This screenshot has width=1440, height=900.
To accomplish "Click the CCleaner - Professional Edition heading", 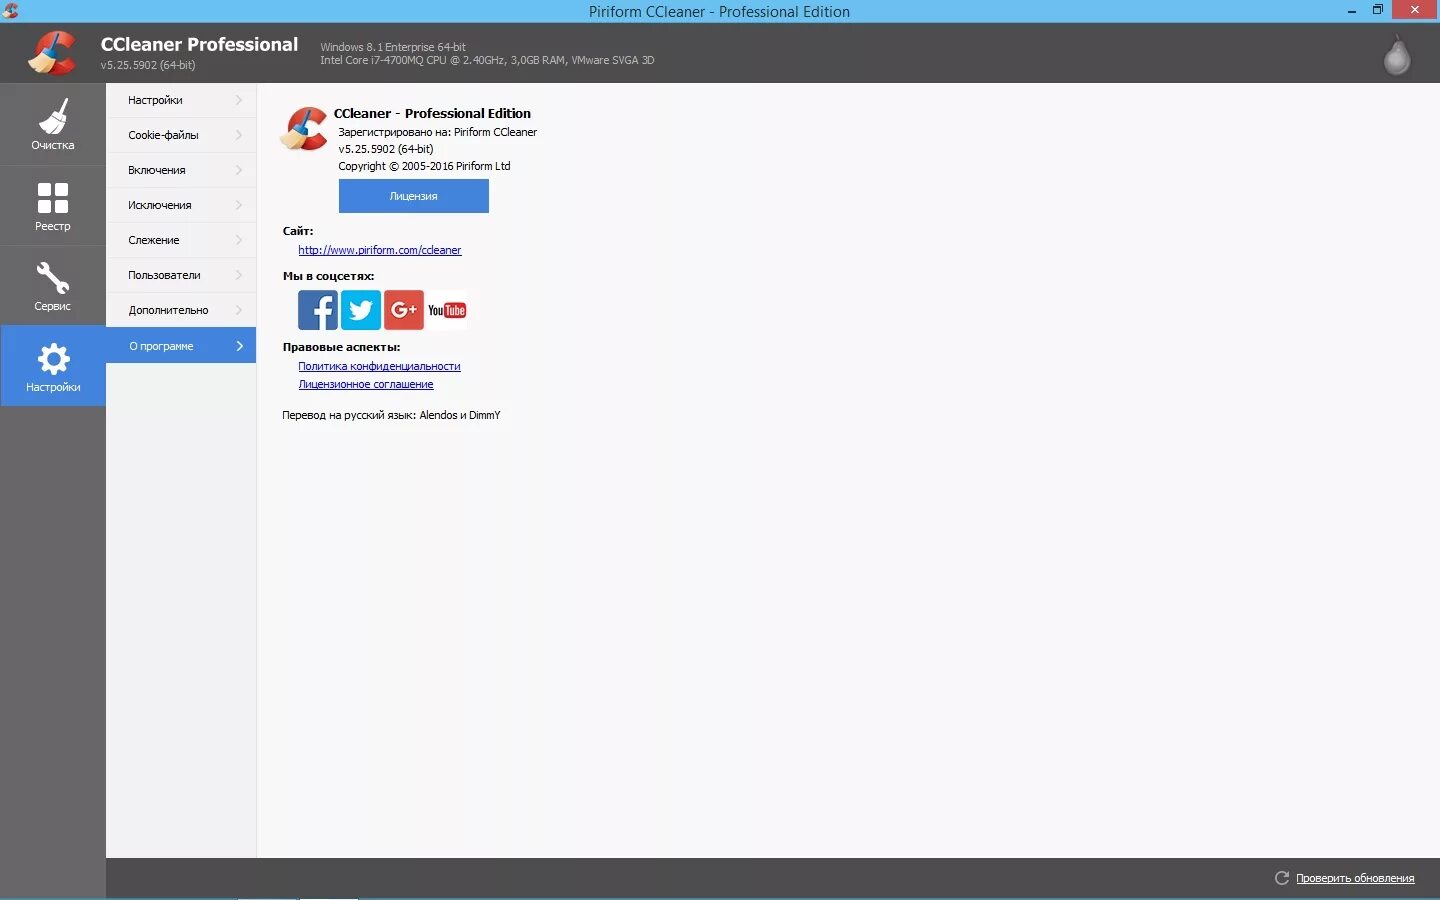I will [432, 113].
